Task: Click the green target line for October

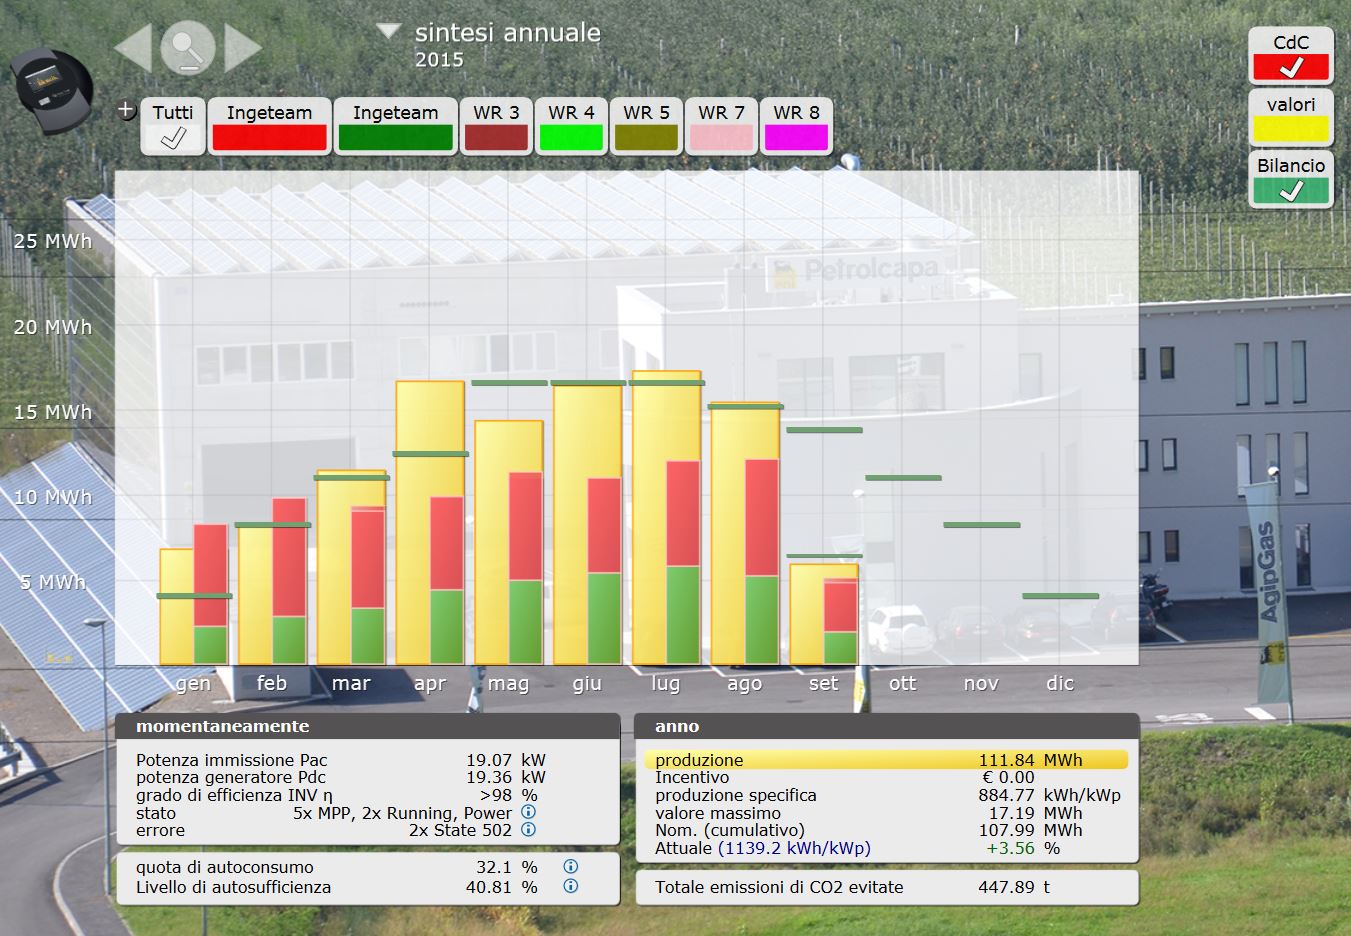Action: pyautogui.click(x=903, y=478)
